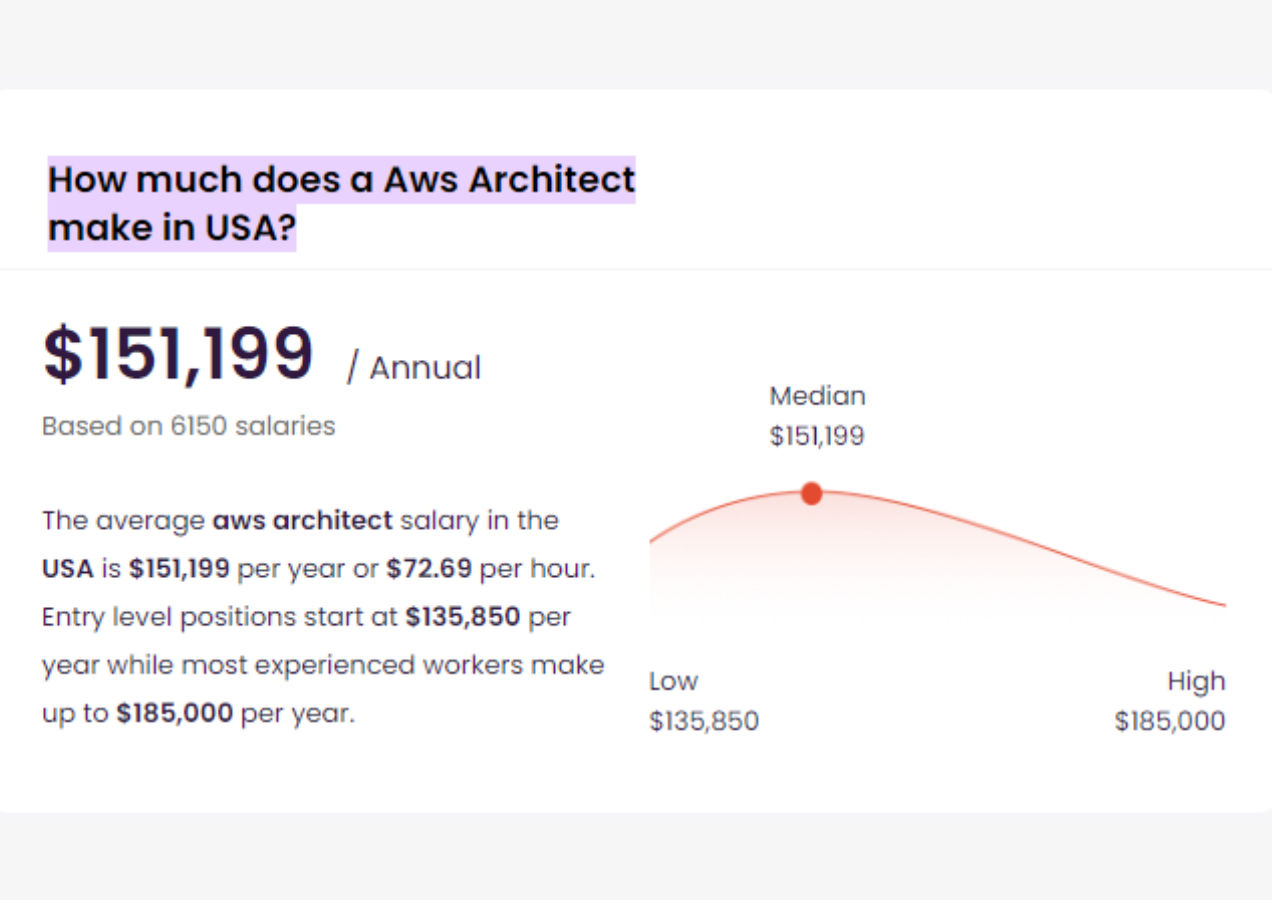The height and width of the screenshot is (900, 1272).
Task: Click bold "USA" in the description paragraph
Action: point(67,569)
